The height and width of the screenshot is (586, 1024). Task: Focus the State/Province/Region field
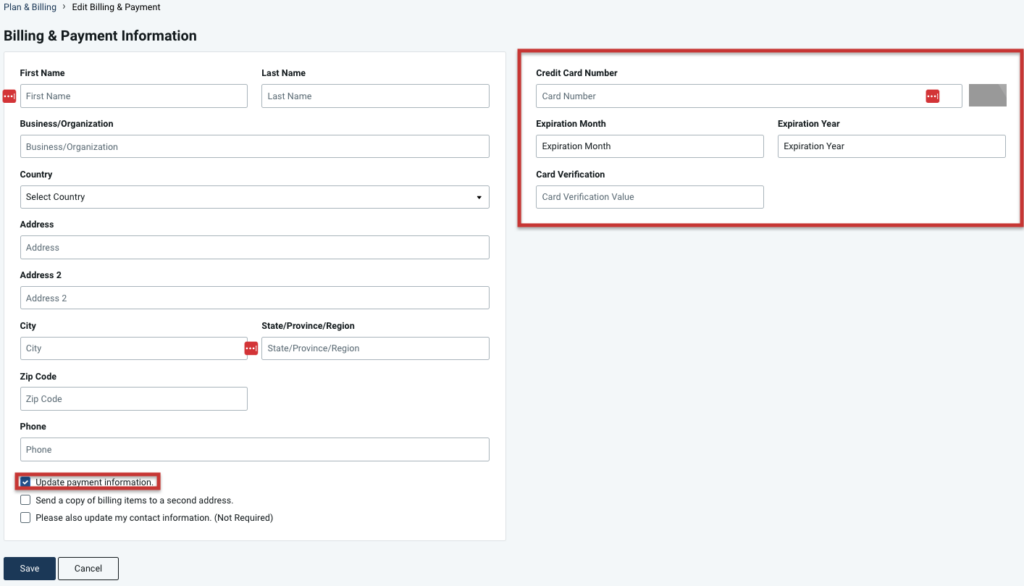(x=375, y=348)
